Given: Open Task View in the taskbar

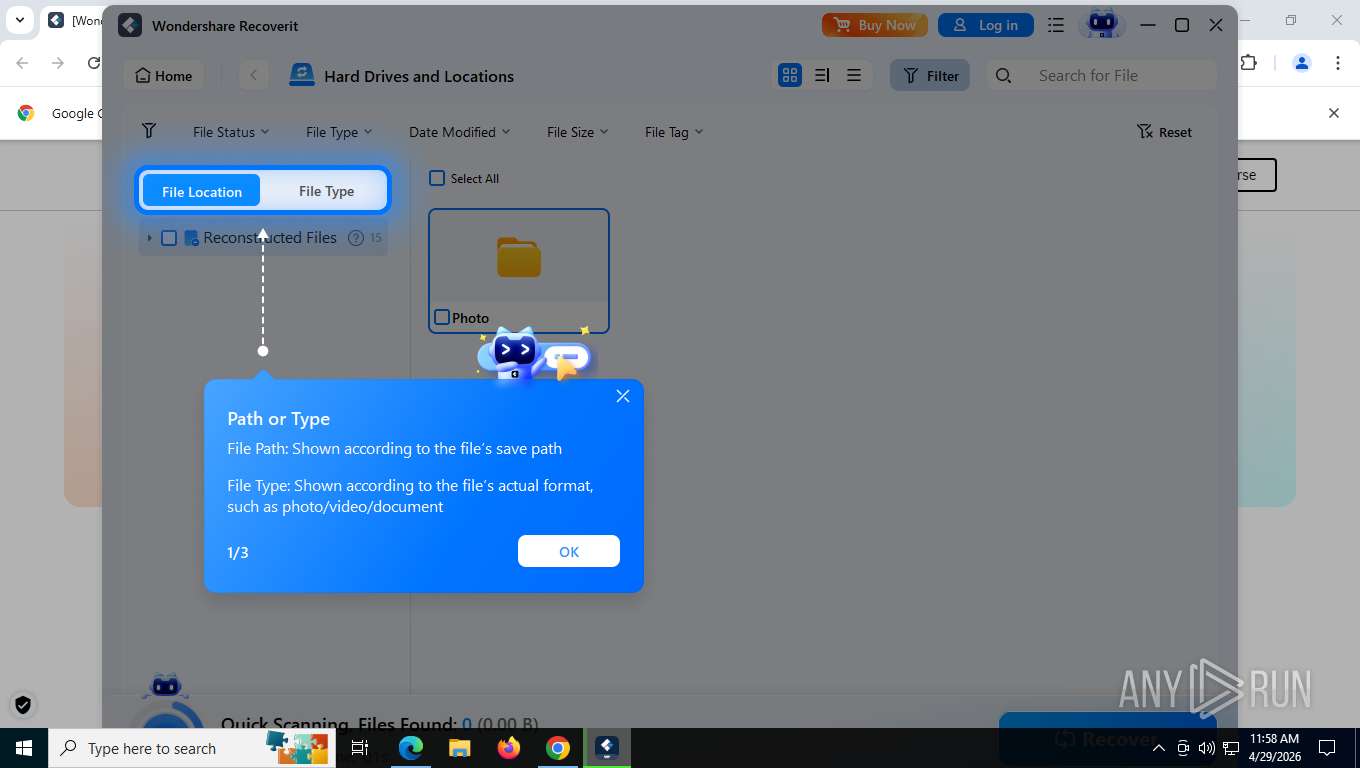Looking at the screenshot, I should (360, 748).
